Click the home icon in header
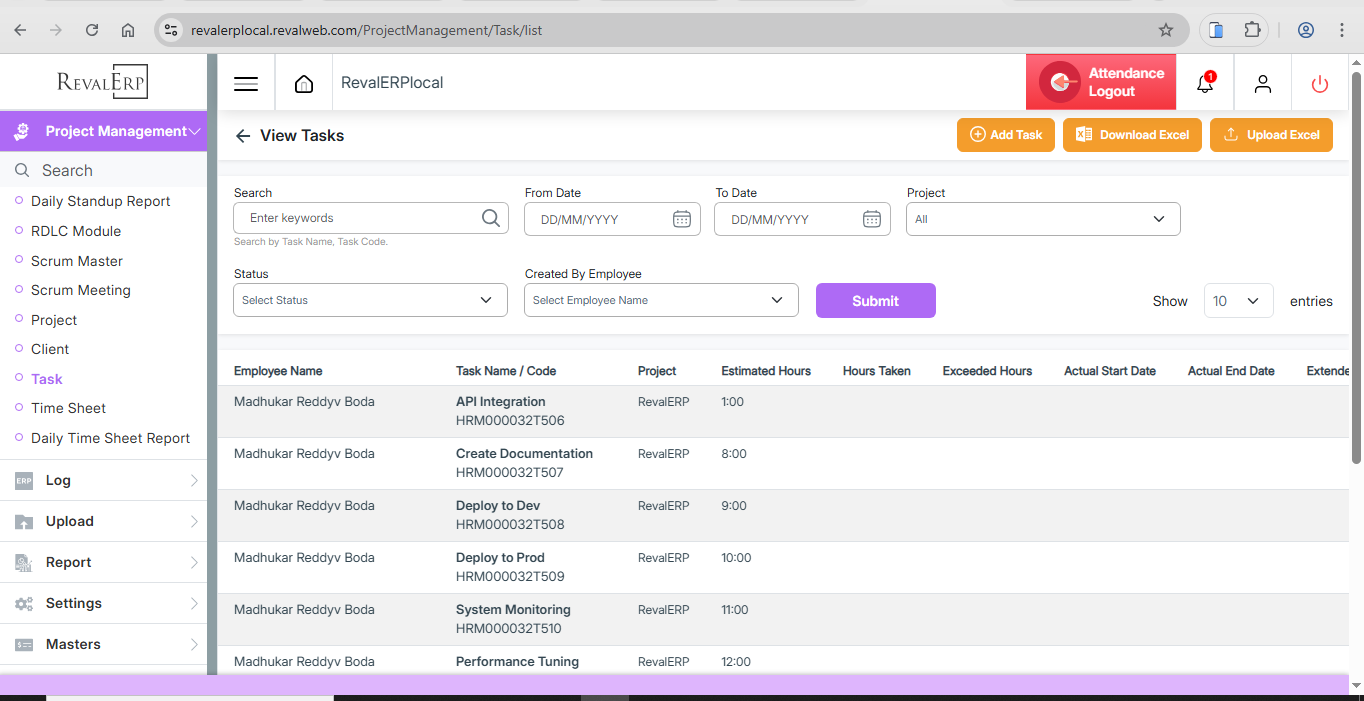 click(x=304, y=84)
